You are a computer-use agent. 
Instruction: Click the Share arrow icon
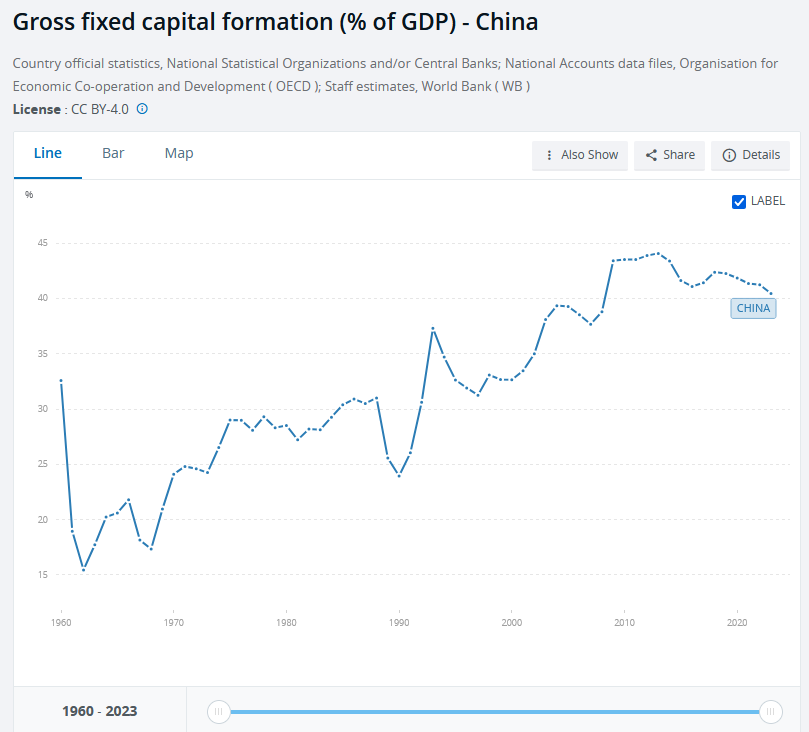pyautogui.click(x=651, y=155)
